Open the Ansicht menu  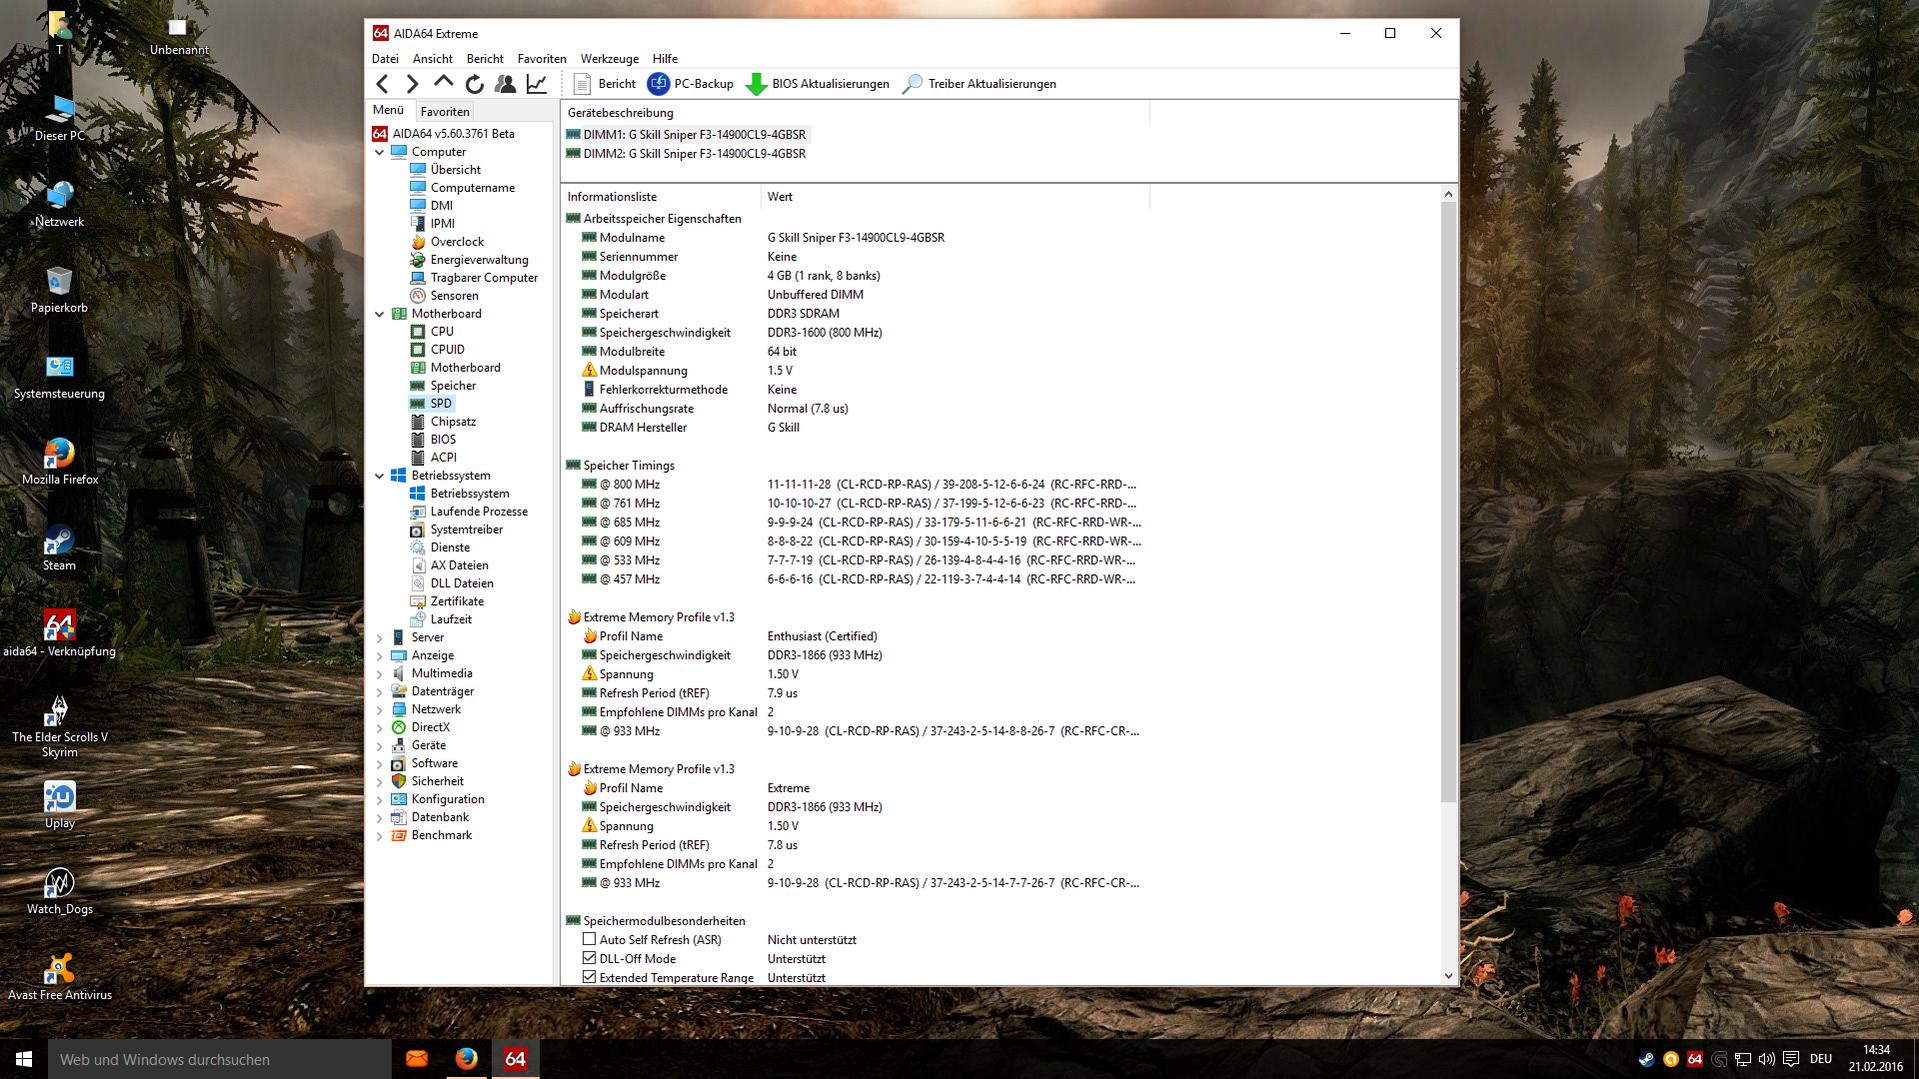point(432,59)
